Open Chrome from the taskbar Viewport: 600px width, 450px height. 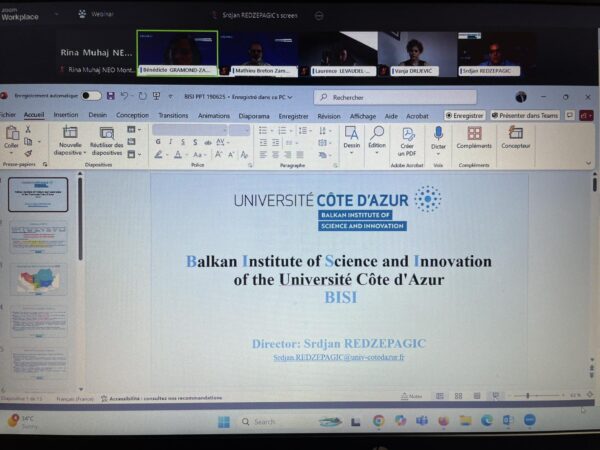tap(378, 421)
